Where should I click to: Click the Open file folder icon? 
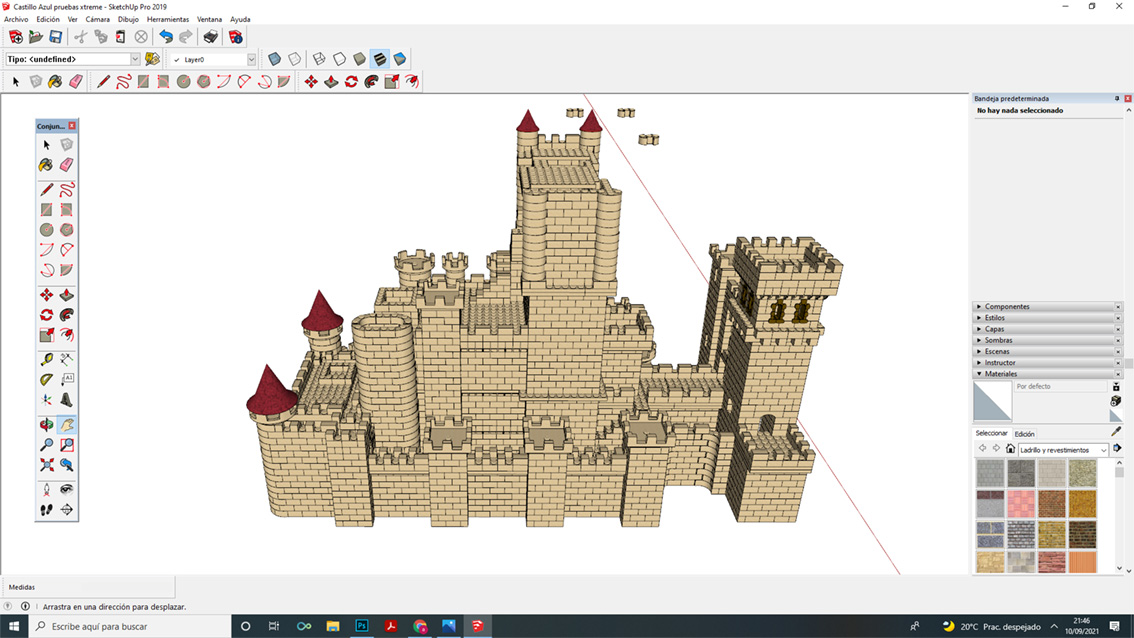click(x=35, y=37)
